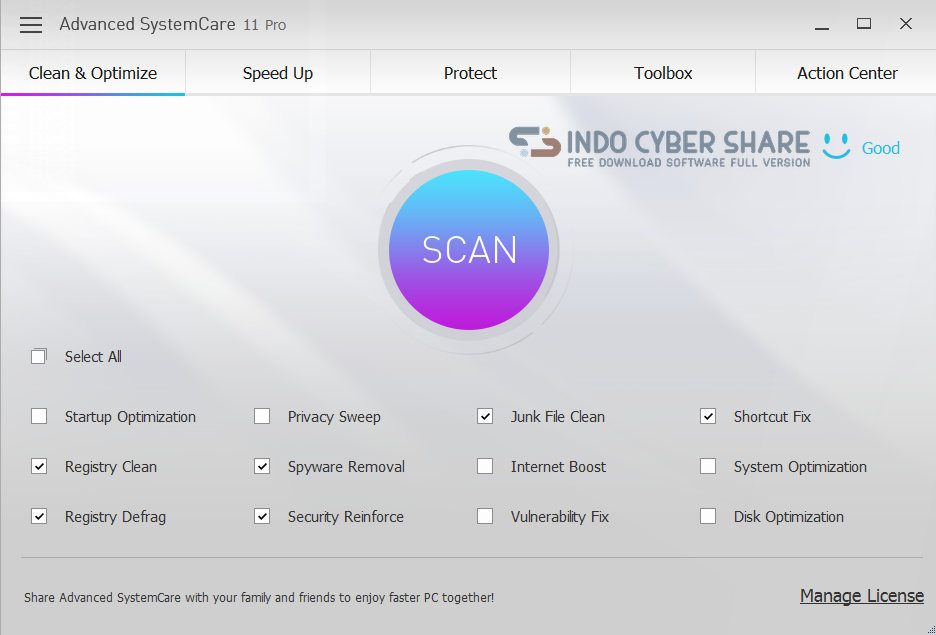Enable the Select All checkbox
This screenshot has height=635, width=936.
pos(38,356)
